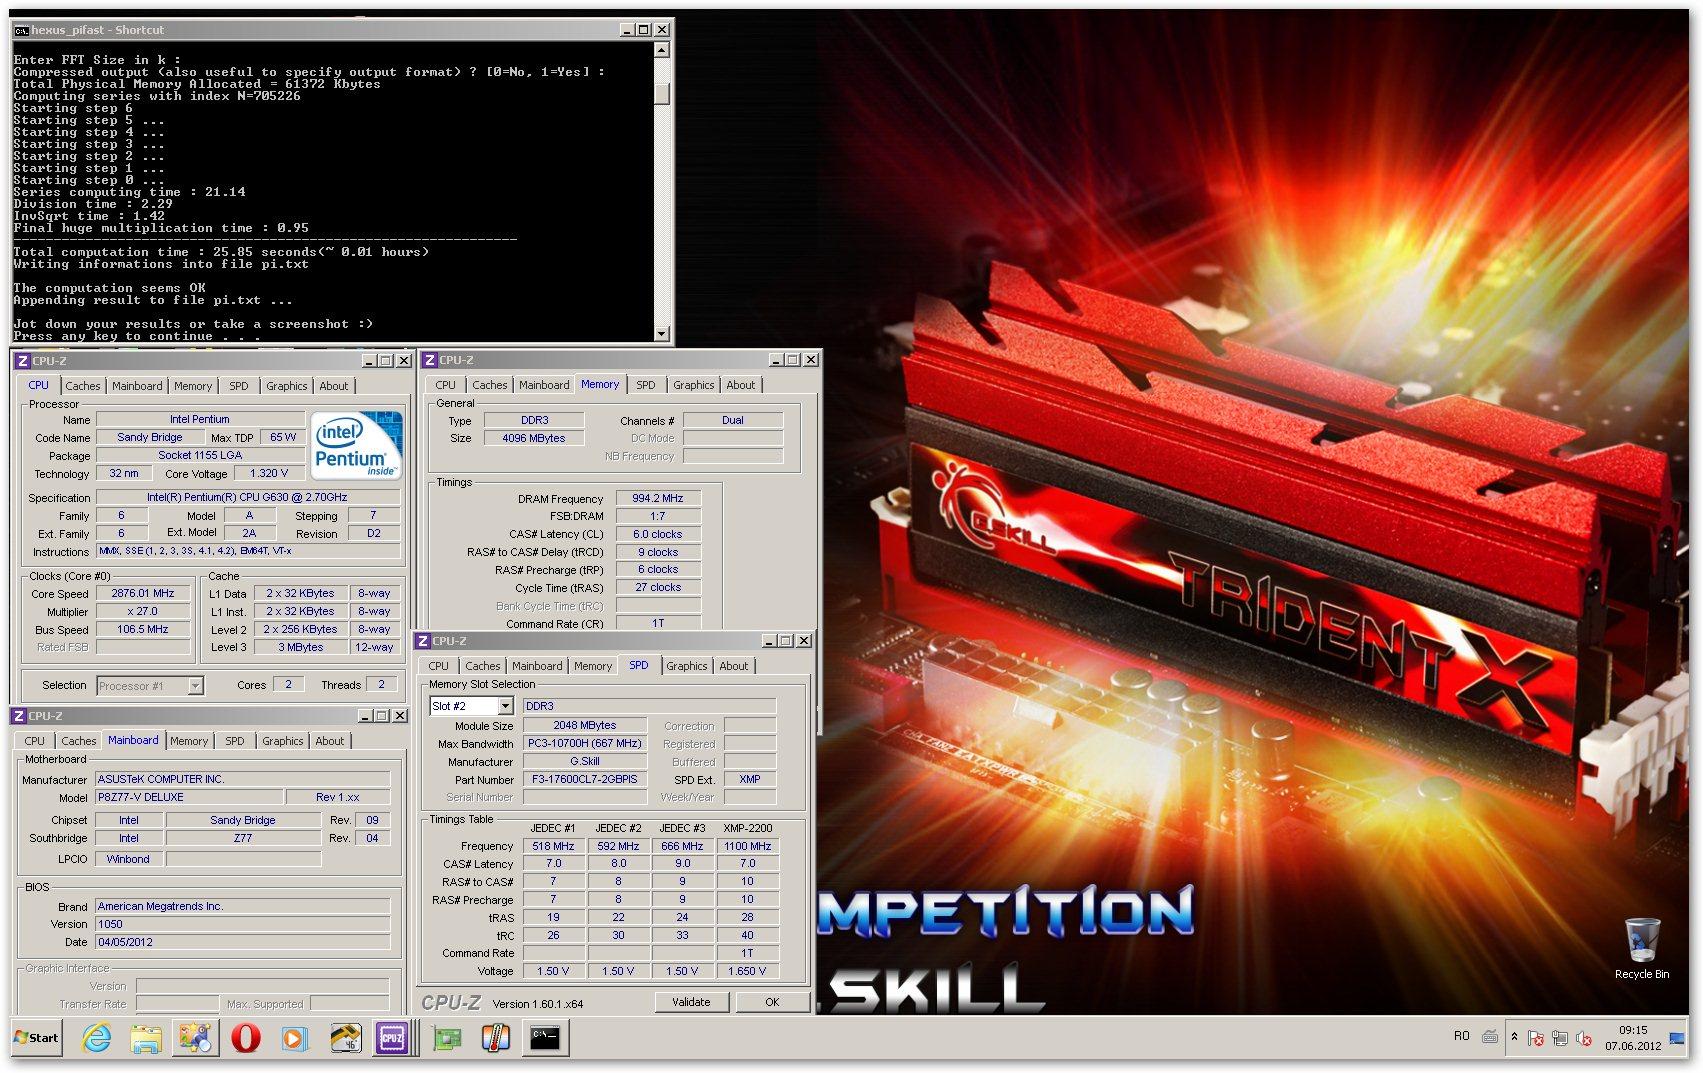1703x1073 pixels.
Task: Click the OK button in SPD window
Action: pyautogui.click(x=772, y=1002)
